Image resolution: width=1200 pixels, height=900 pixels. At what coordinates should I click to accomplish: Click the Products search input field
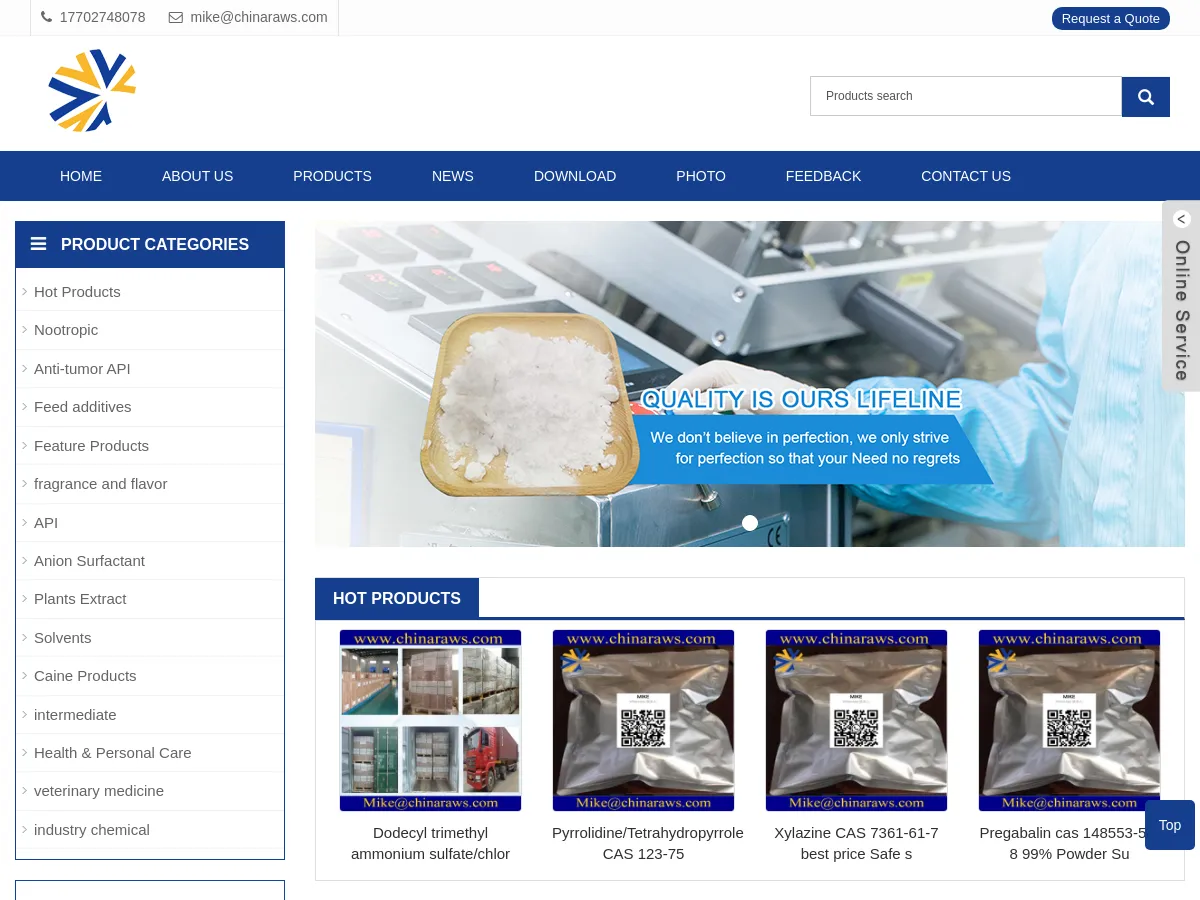[x=965, y=96]
